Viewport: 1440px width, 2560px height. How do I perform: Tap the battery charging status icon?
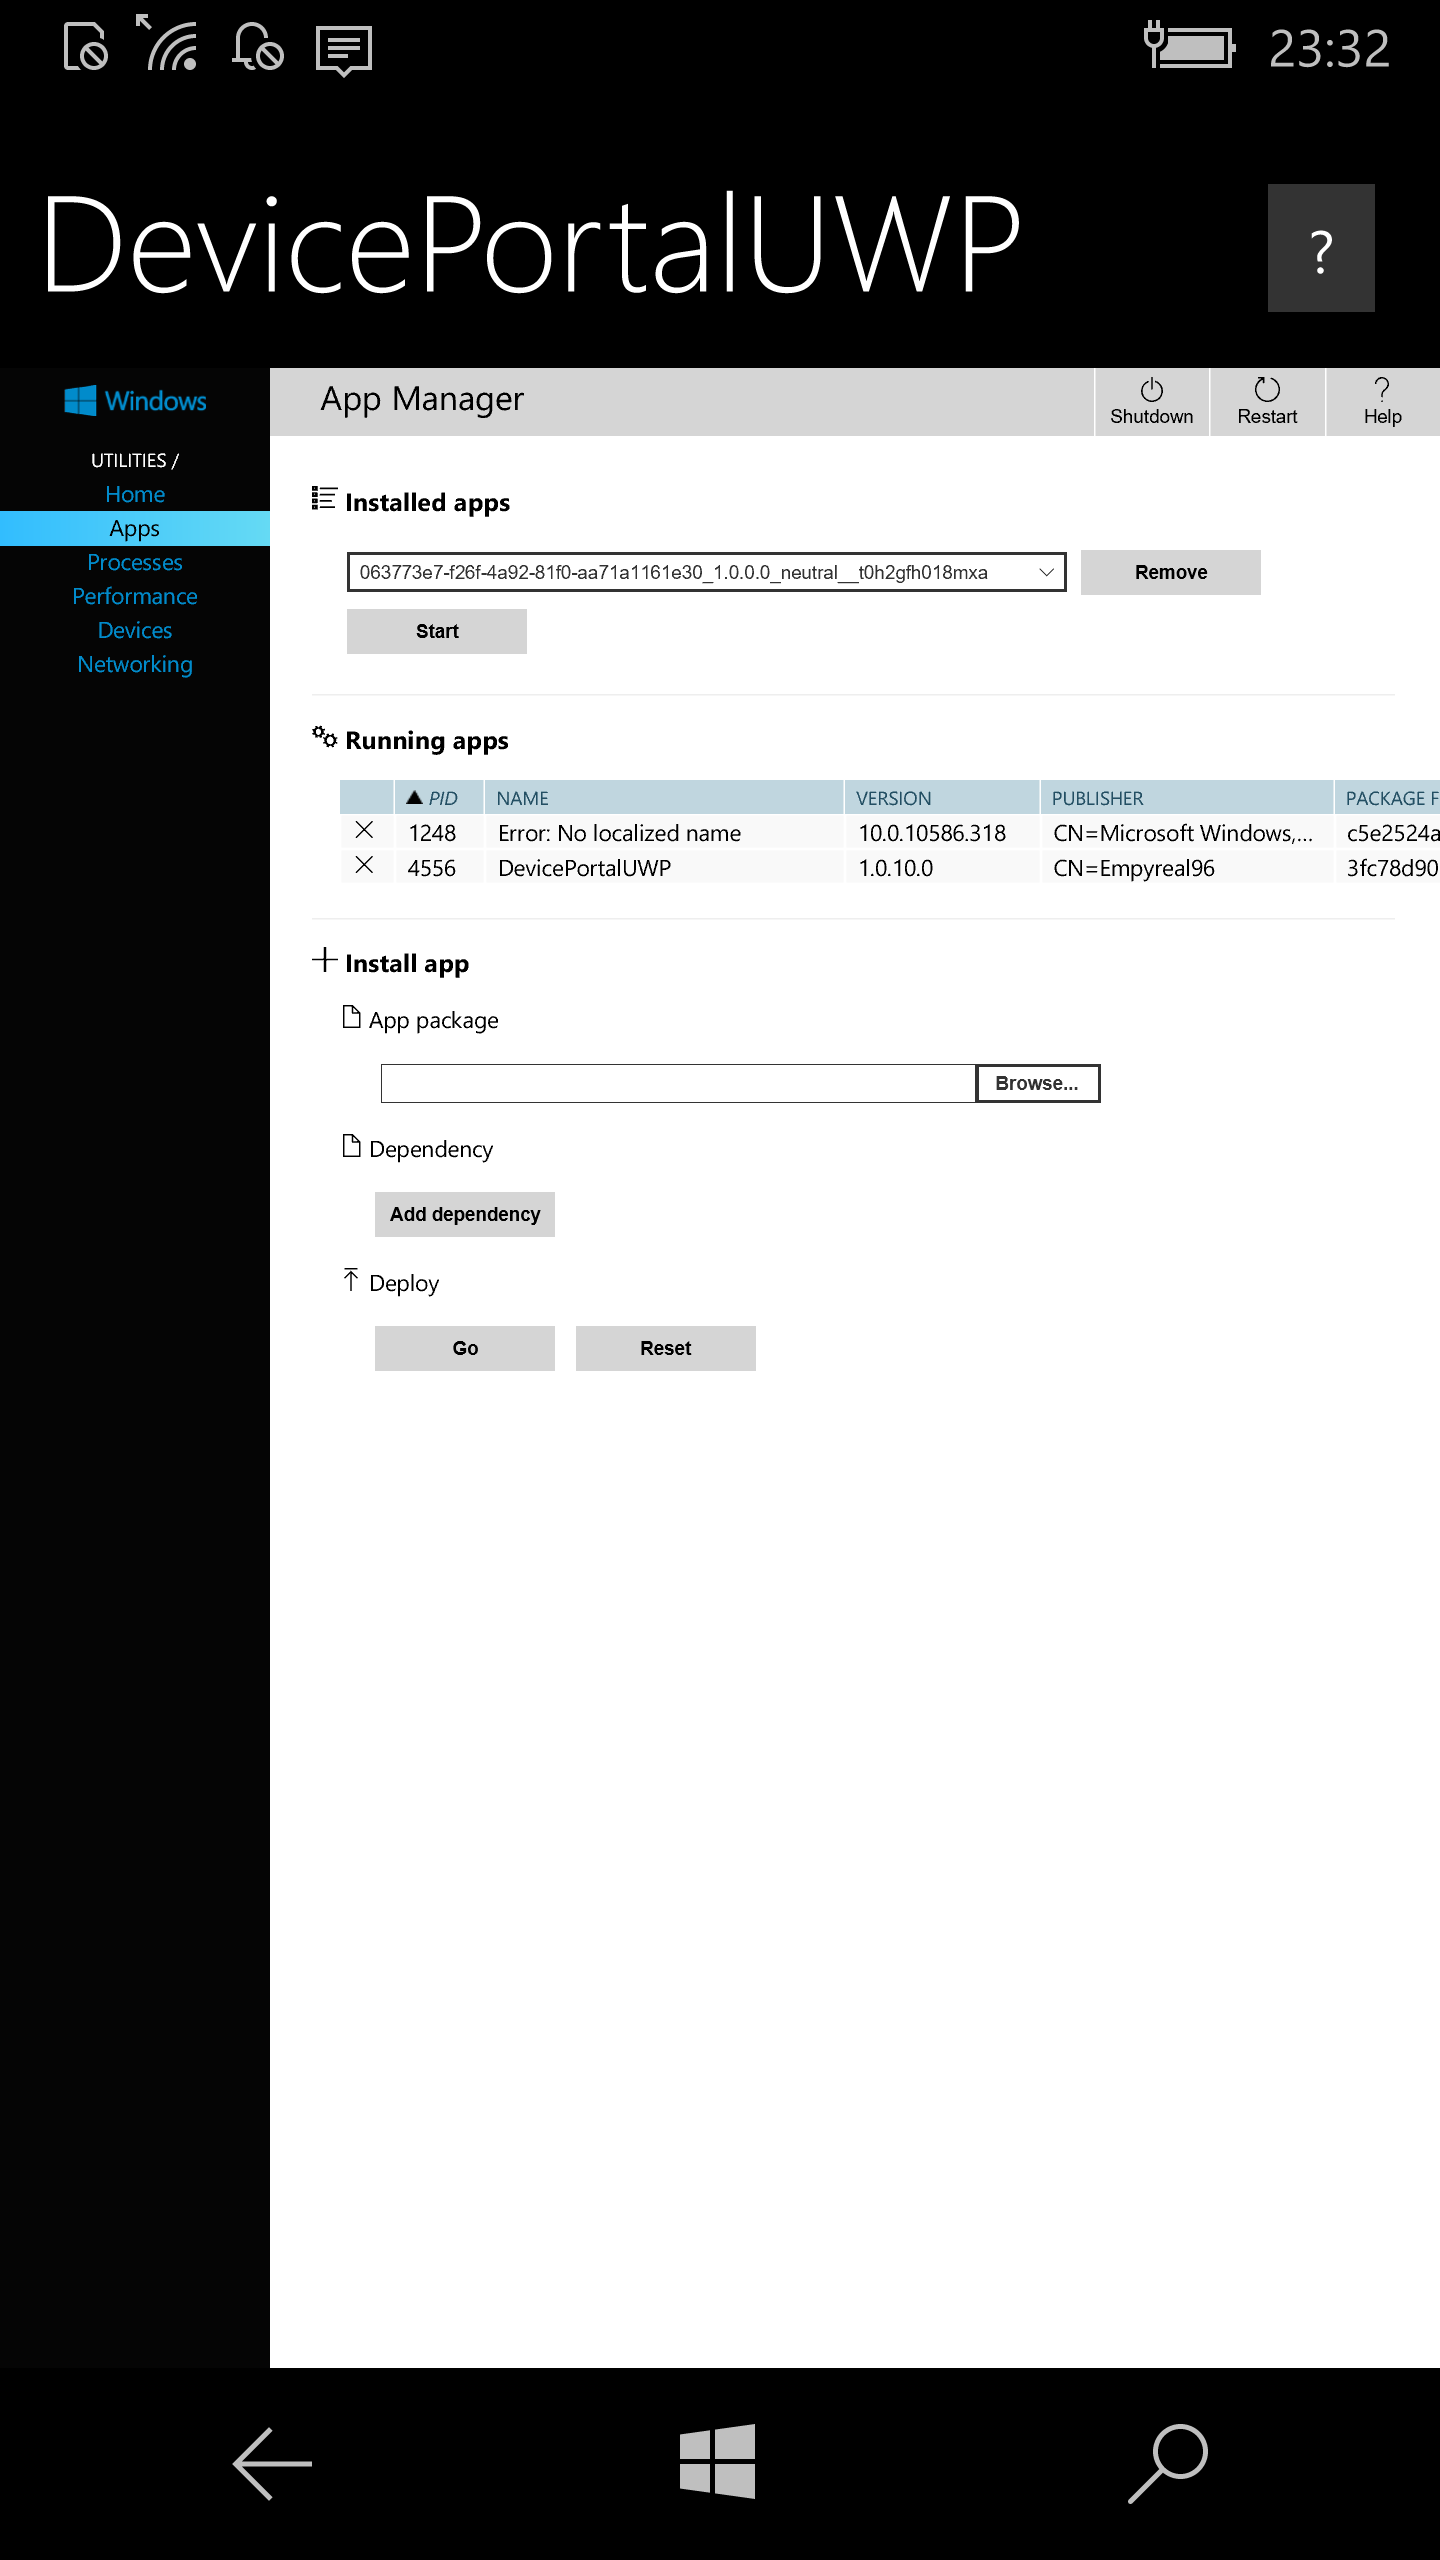click(1190, 46)
